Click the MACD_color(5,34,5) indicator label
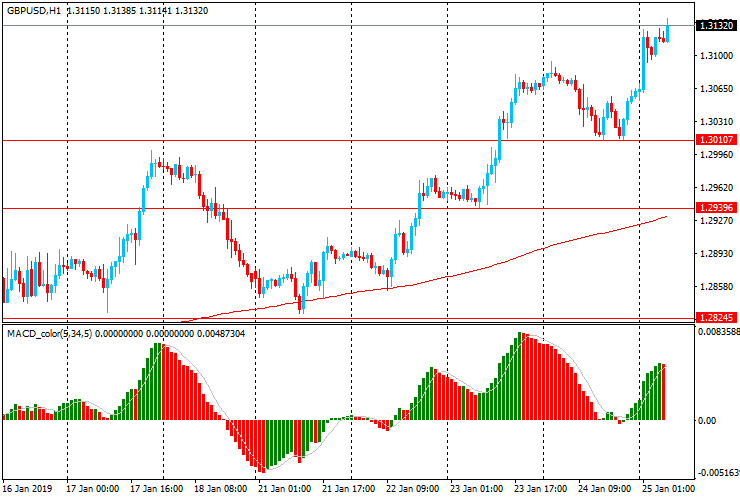Viewport: 740px width, 500px height. (49, 333)
